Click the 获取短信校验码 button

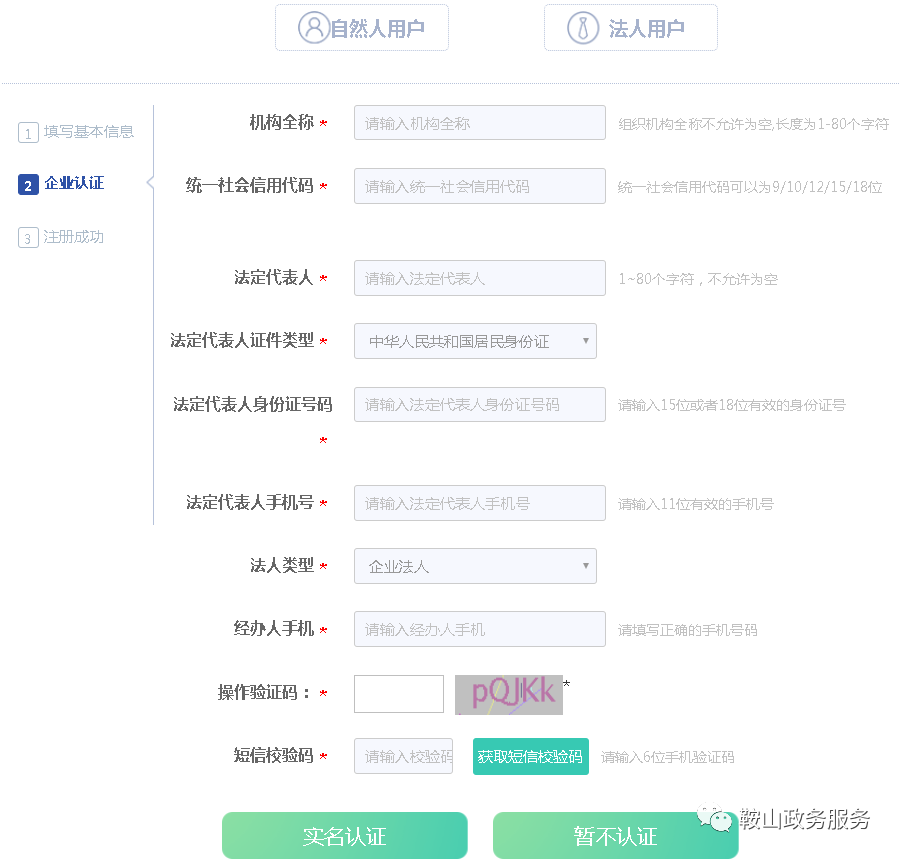[530, 756]
